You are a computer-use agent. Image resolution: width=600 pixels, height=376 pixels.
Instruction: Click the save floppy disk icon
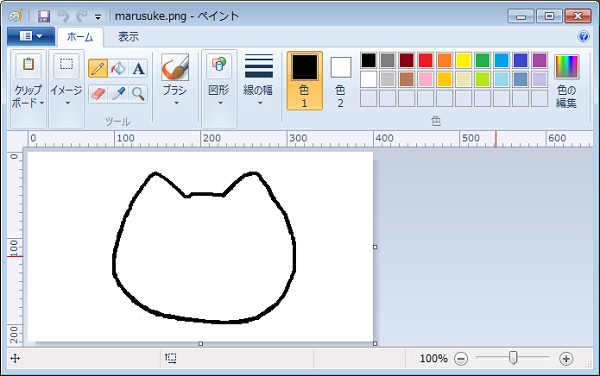tap(44, 16)
